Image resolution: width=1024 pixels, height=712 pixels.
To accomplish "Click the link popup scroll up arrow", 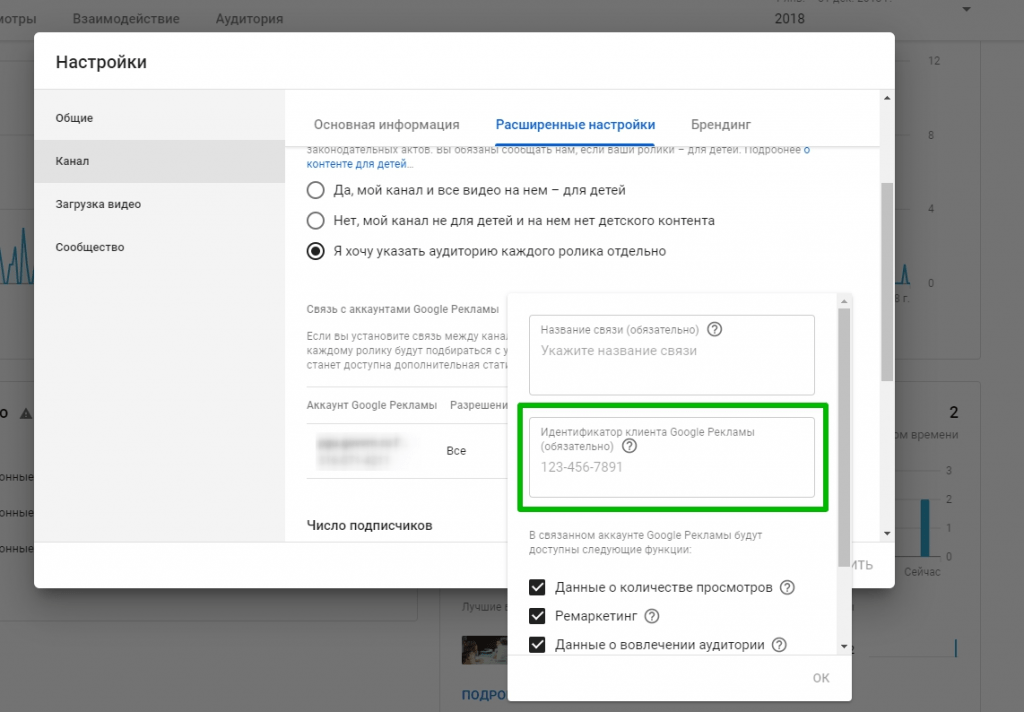I will (844, 301).
